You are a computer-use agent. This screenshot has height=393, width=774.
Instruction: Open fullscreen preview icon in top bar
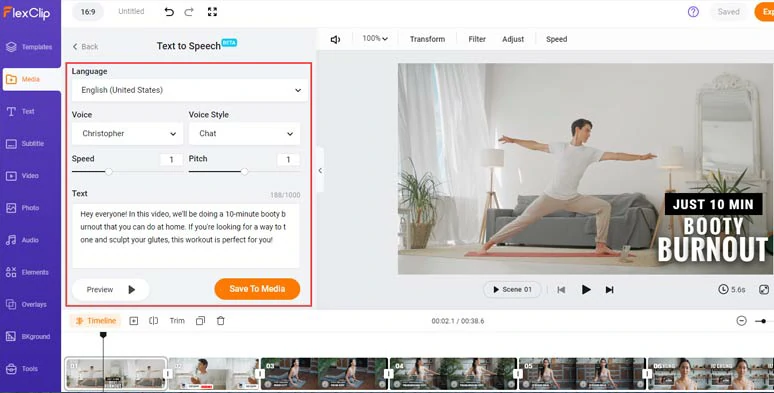click(x=212, y=12)
